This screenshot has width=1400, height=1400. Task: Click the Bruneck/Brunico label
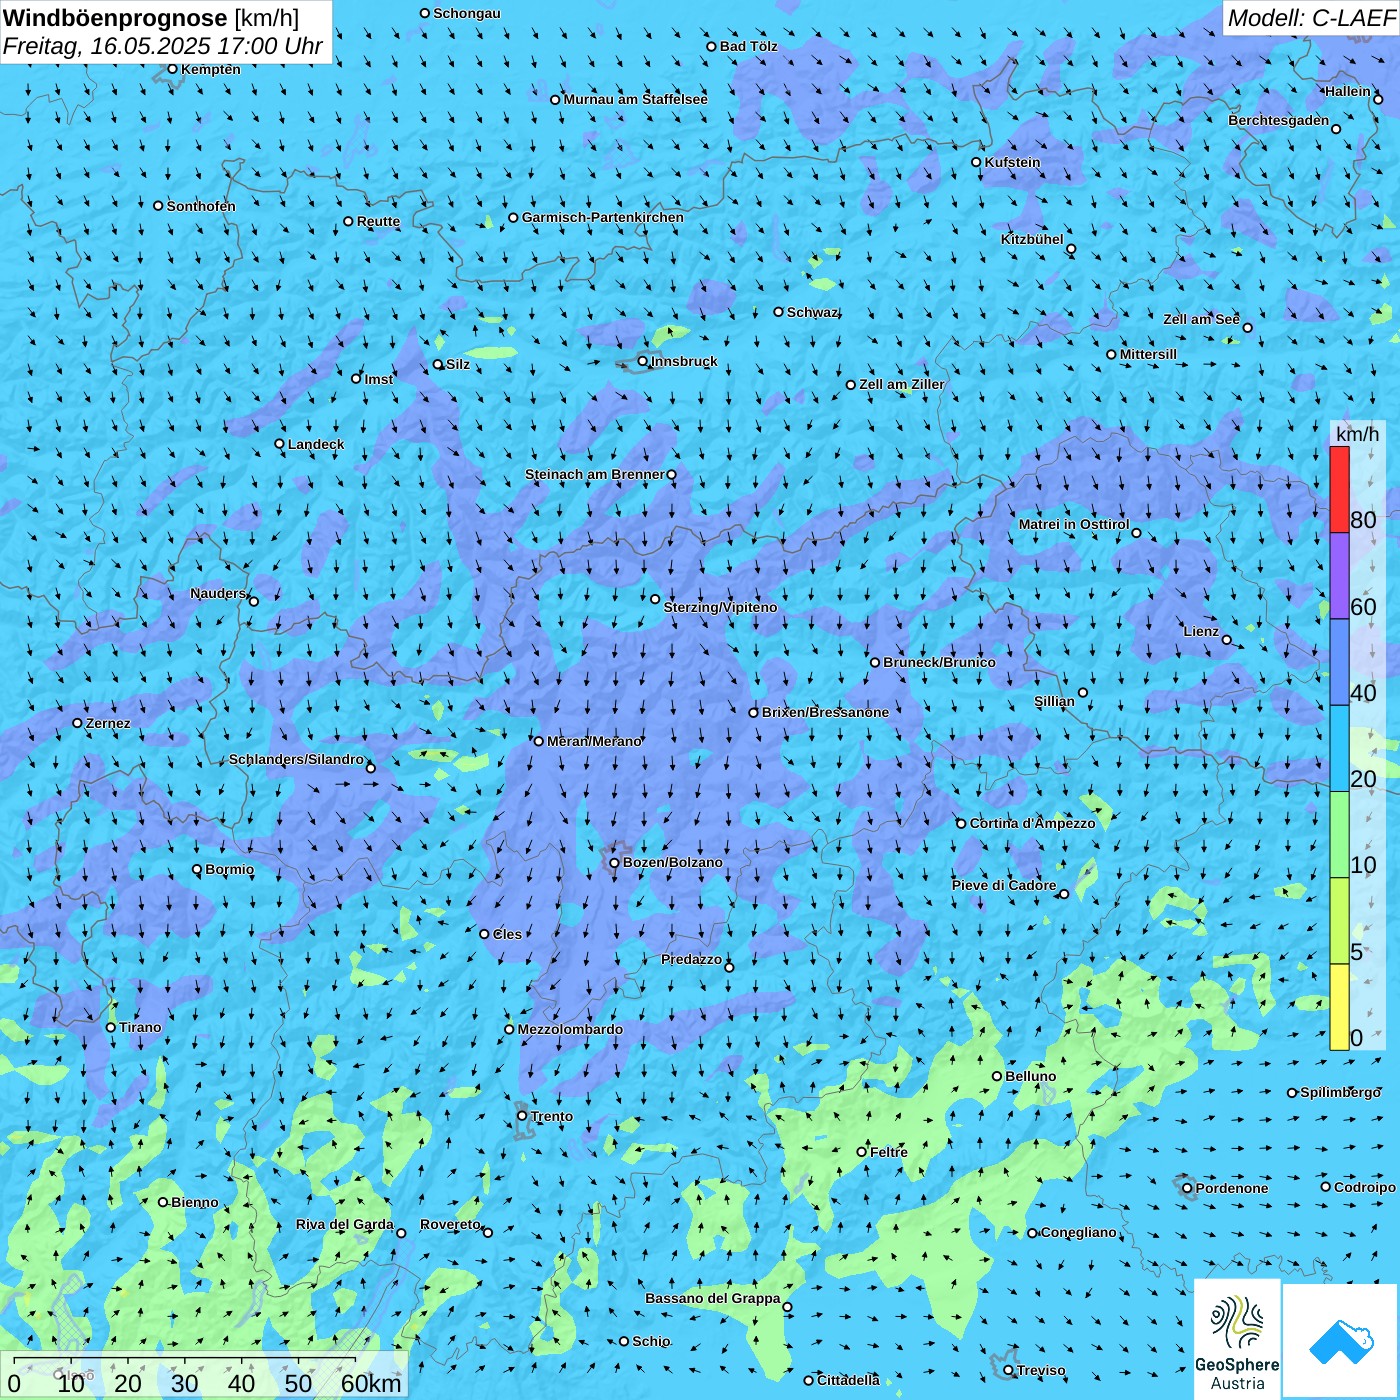point(939,662)
